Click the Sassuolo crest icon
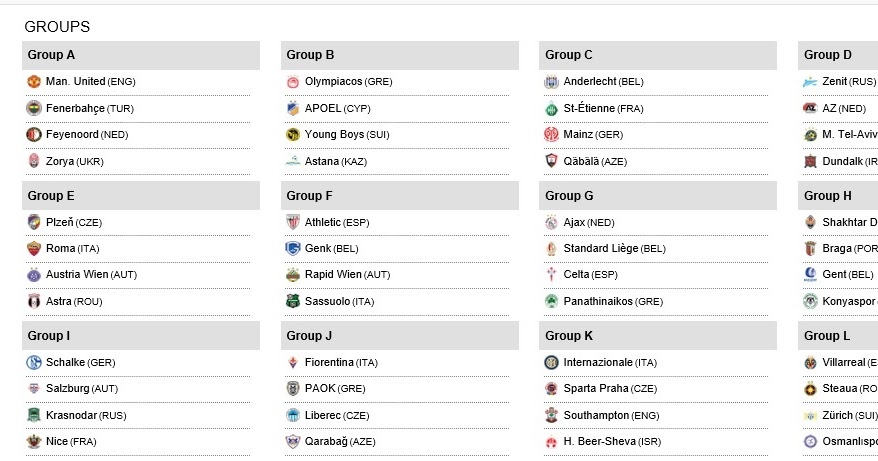The image size is (878, 461). [293, 301]
